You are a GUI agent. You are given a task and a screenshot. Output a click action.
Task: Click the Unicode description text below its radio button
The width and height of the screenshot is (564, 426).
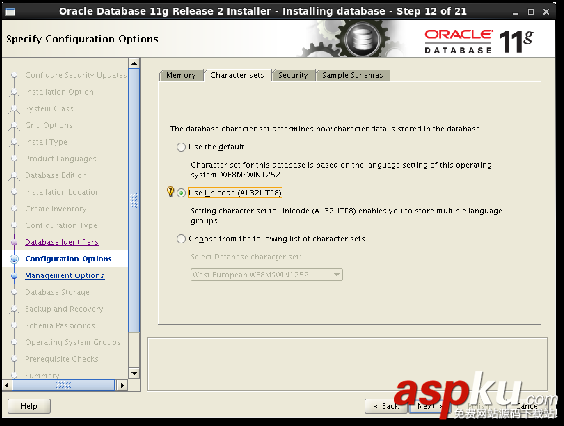tap(346, 216)
